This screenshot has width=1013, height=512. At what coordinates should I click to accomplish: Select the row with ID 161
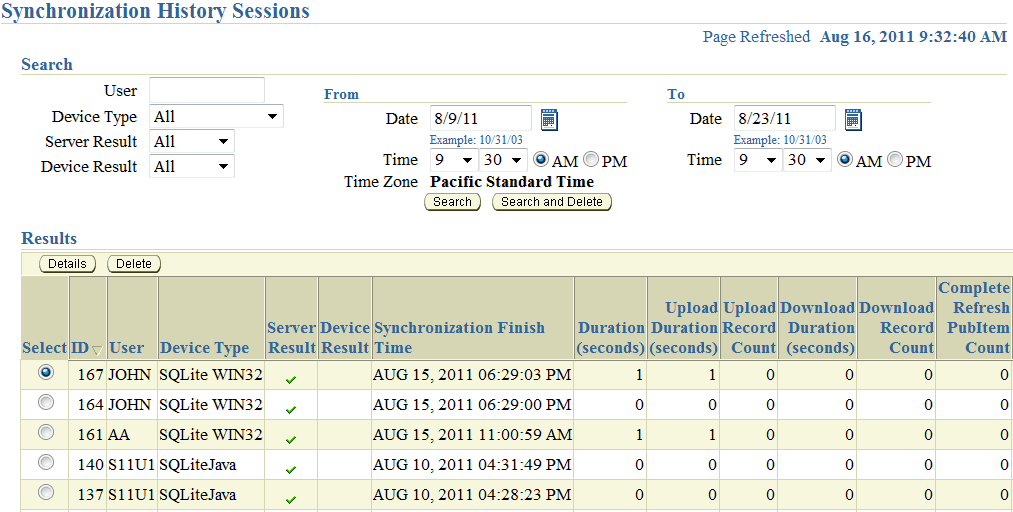[x=46, y=432]
